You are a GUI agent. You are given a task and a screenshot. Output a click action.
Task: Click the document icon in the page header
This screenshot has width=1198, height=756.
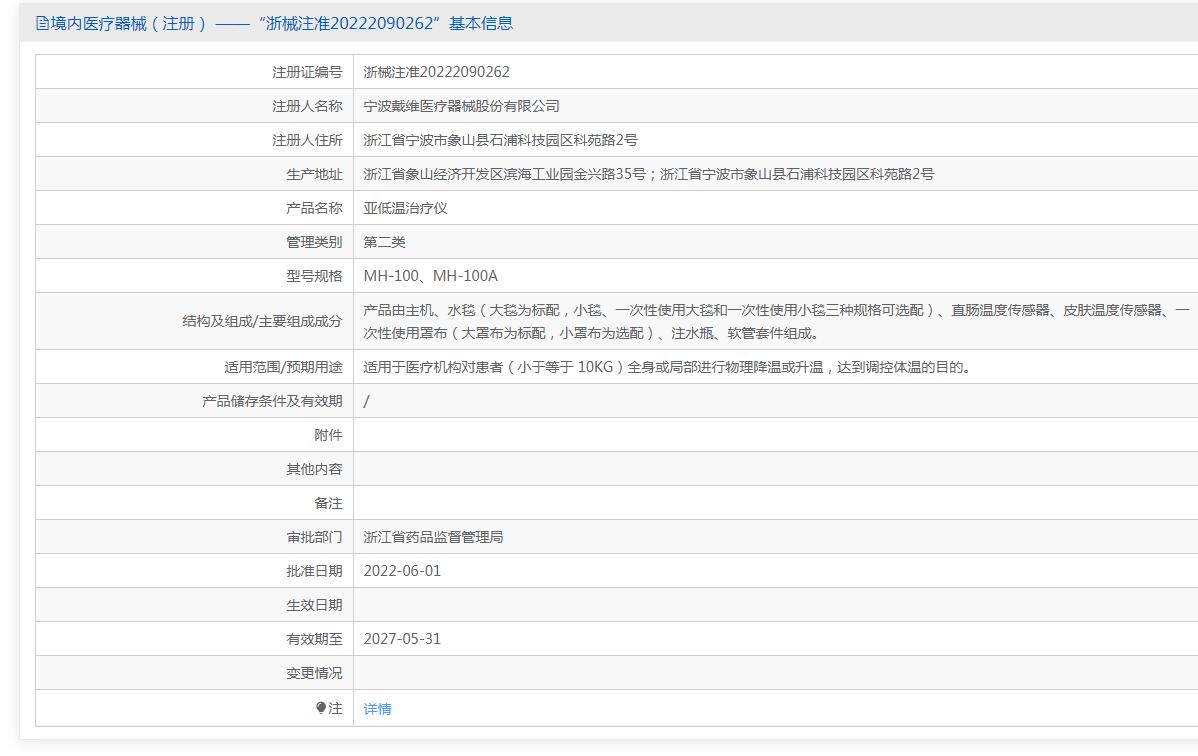(42, 23)
